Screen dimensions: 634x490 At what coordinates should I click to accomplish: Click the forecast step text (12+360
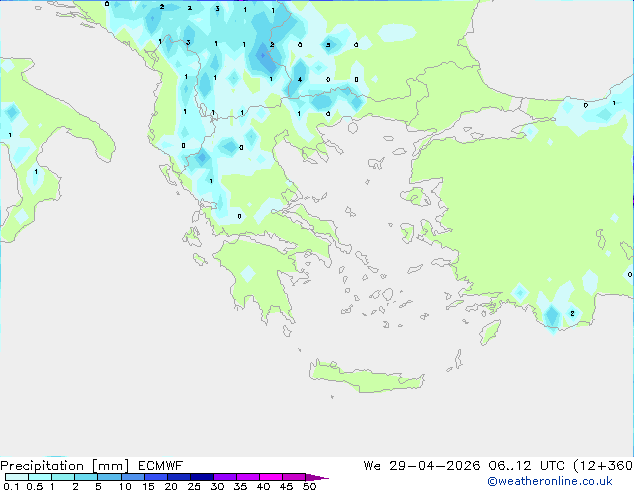pyautogui.click(x=603, y=466)
